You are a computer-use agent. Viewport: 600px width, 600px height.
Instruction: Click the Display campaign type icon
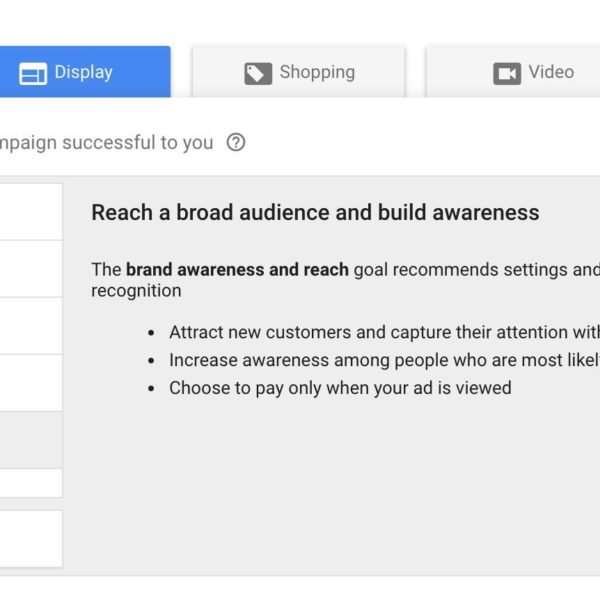coord(33,73)
